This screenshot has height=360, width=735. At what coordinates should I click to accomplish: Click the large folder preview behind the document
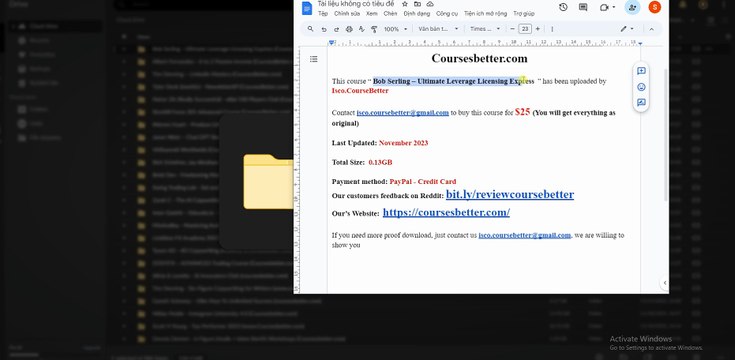[x=268, y=182]
